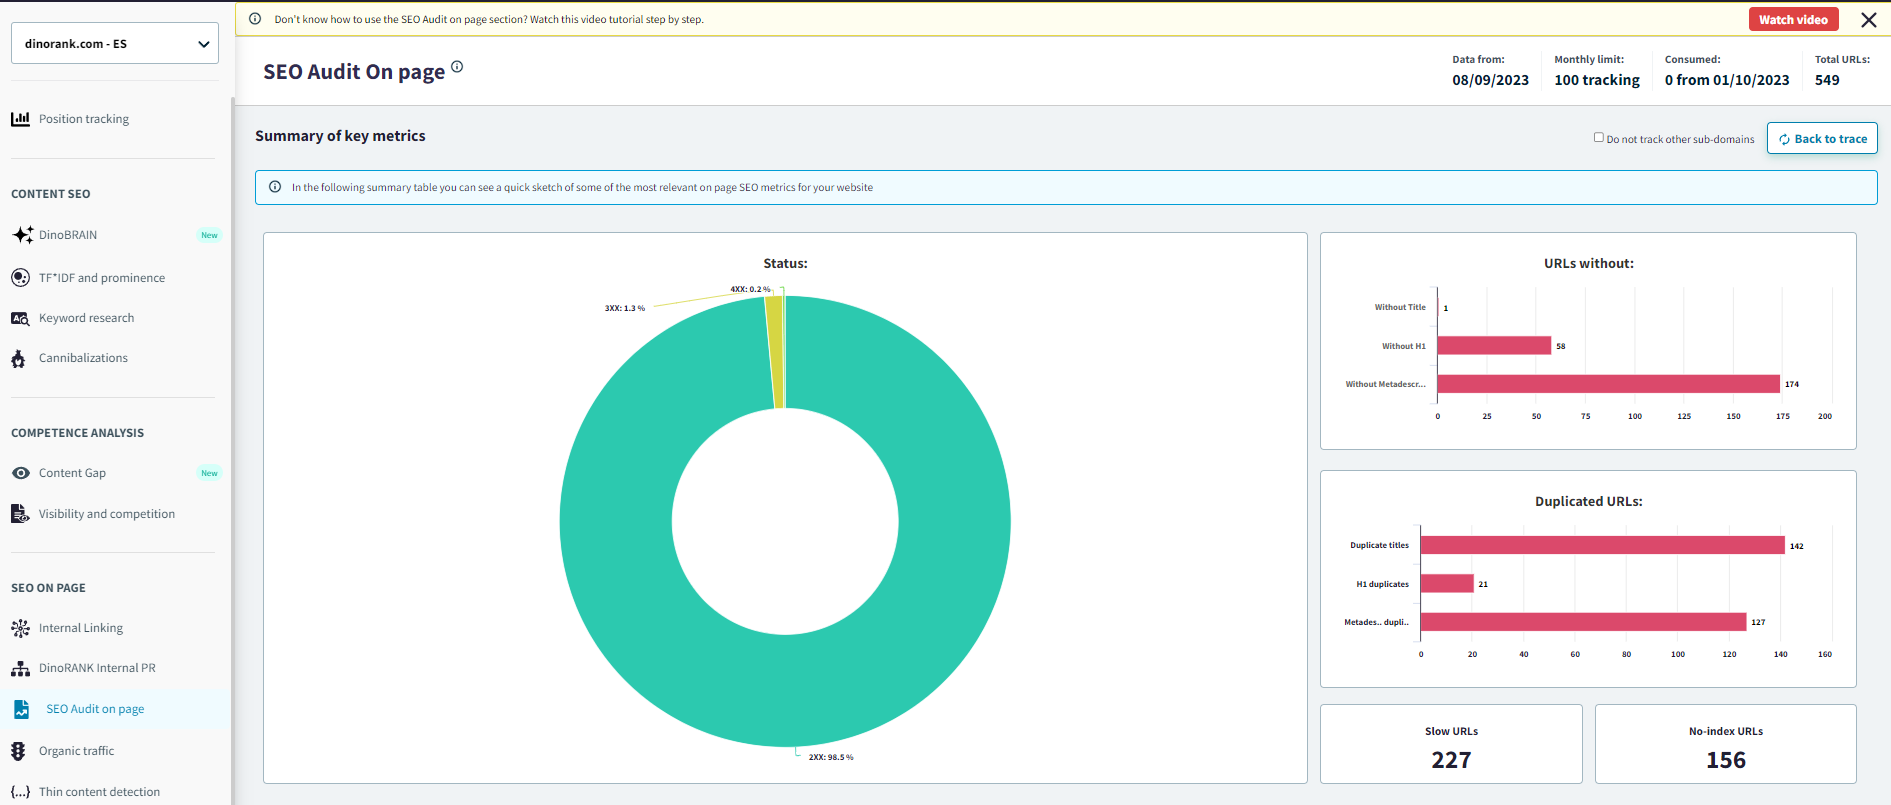Click the Content Gap eye icon
The height and width of the screenshot is (805, 1891).
pos(20,473)
